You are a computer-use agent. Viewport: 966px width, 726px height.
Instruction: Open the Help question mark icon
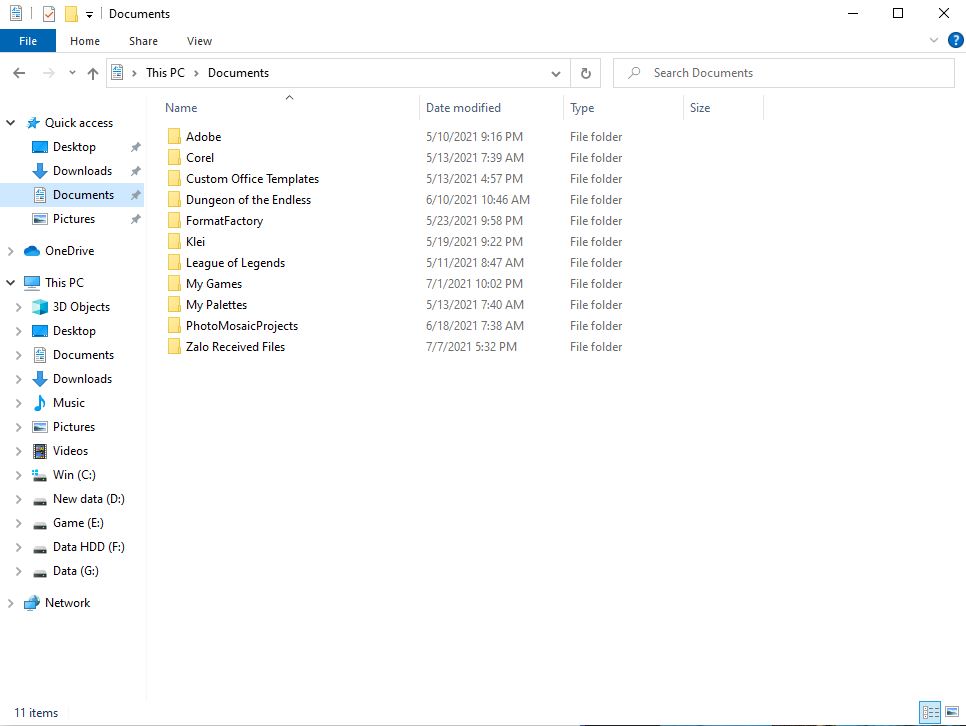click(x=954, y=41)
